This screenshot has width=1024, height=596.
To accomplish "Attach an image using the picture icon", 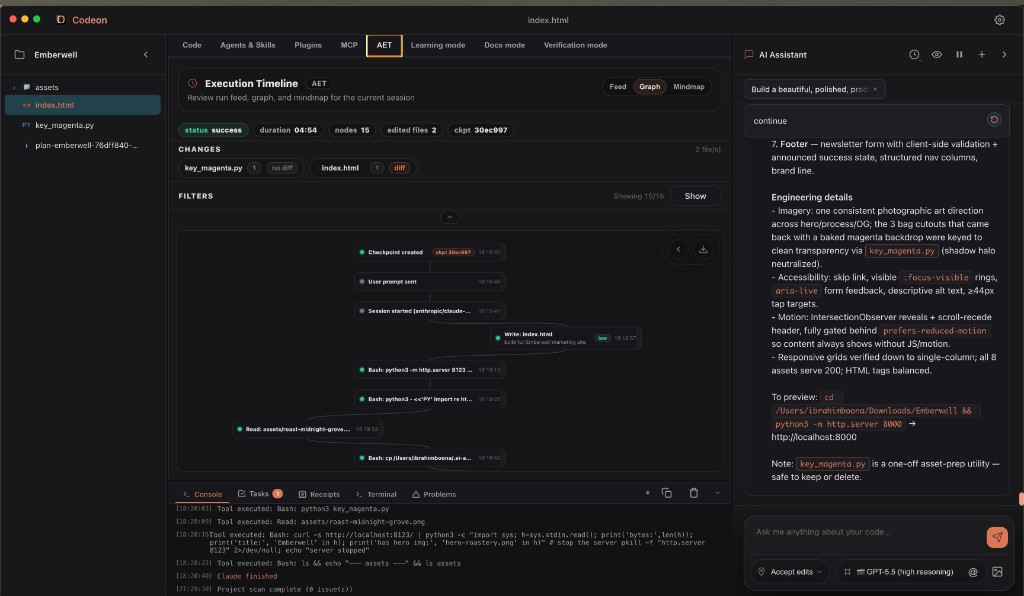I will 997,572.
